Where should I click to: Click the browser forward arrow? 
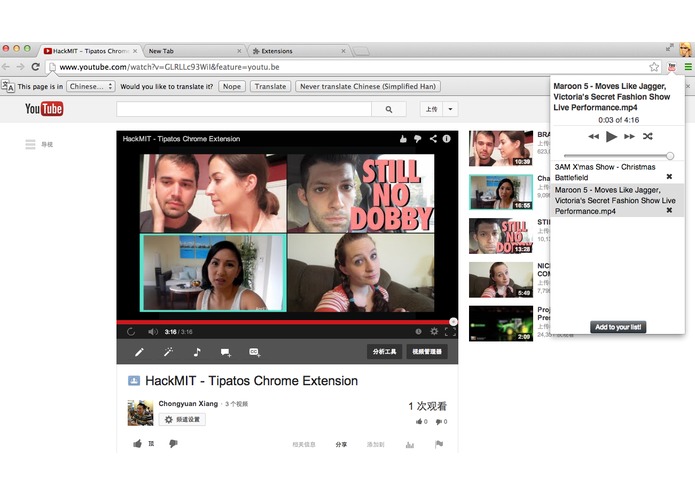tap(20, 67)
